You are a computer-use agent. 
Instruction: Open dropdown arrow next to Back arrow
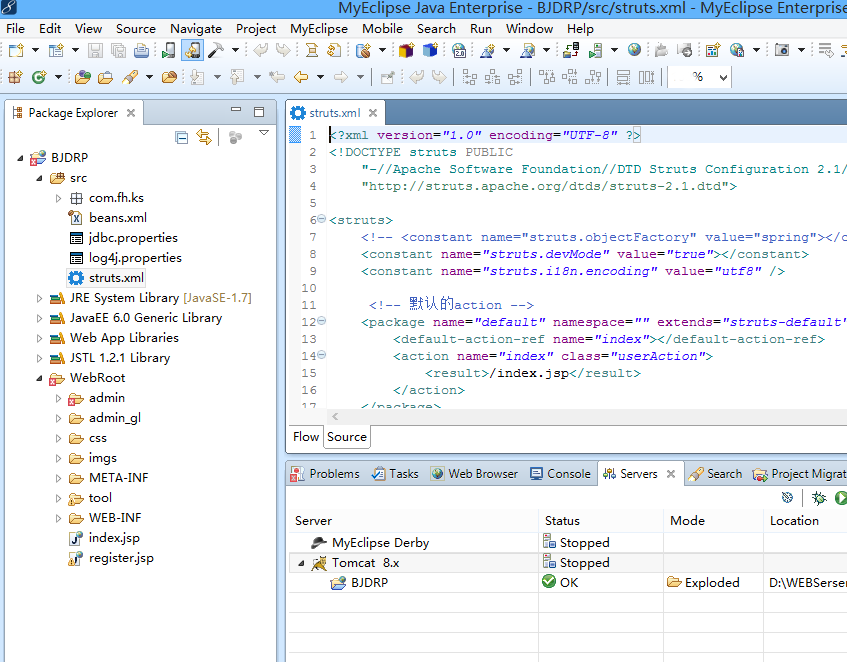point(320,77)
